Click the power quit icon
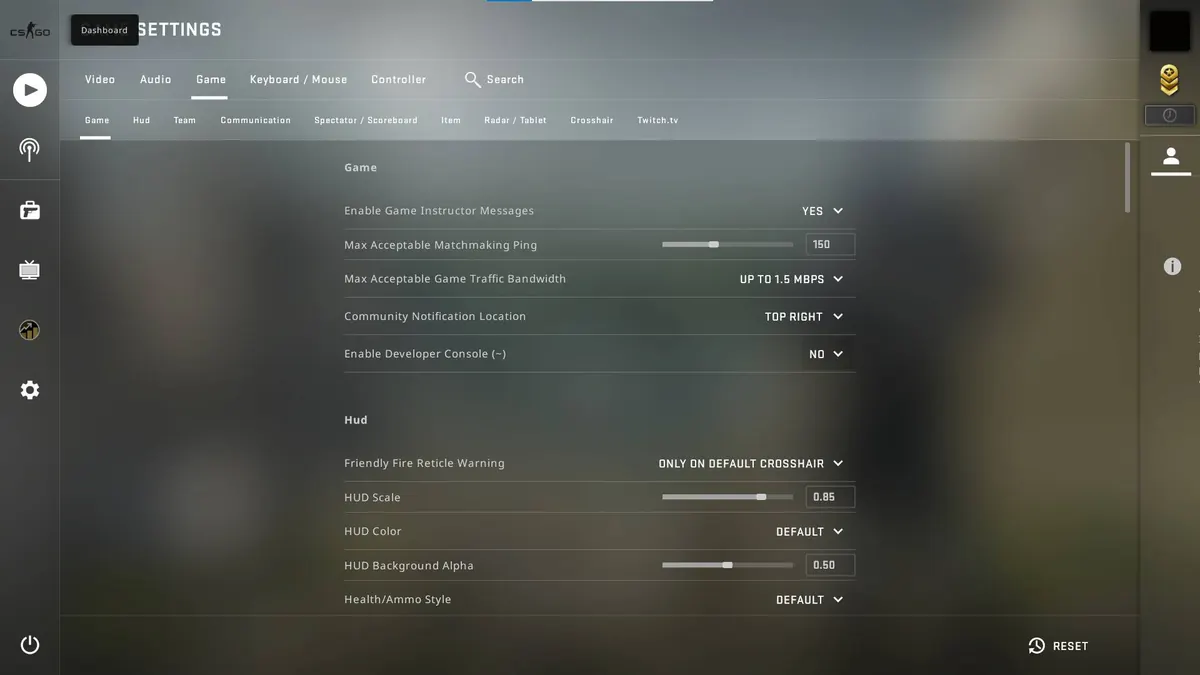Image resolution: width=1200 pixels, height=675 pixels. click(x=30, y=645)
